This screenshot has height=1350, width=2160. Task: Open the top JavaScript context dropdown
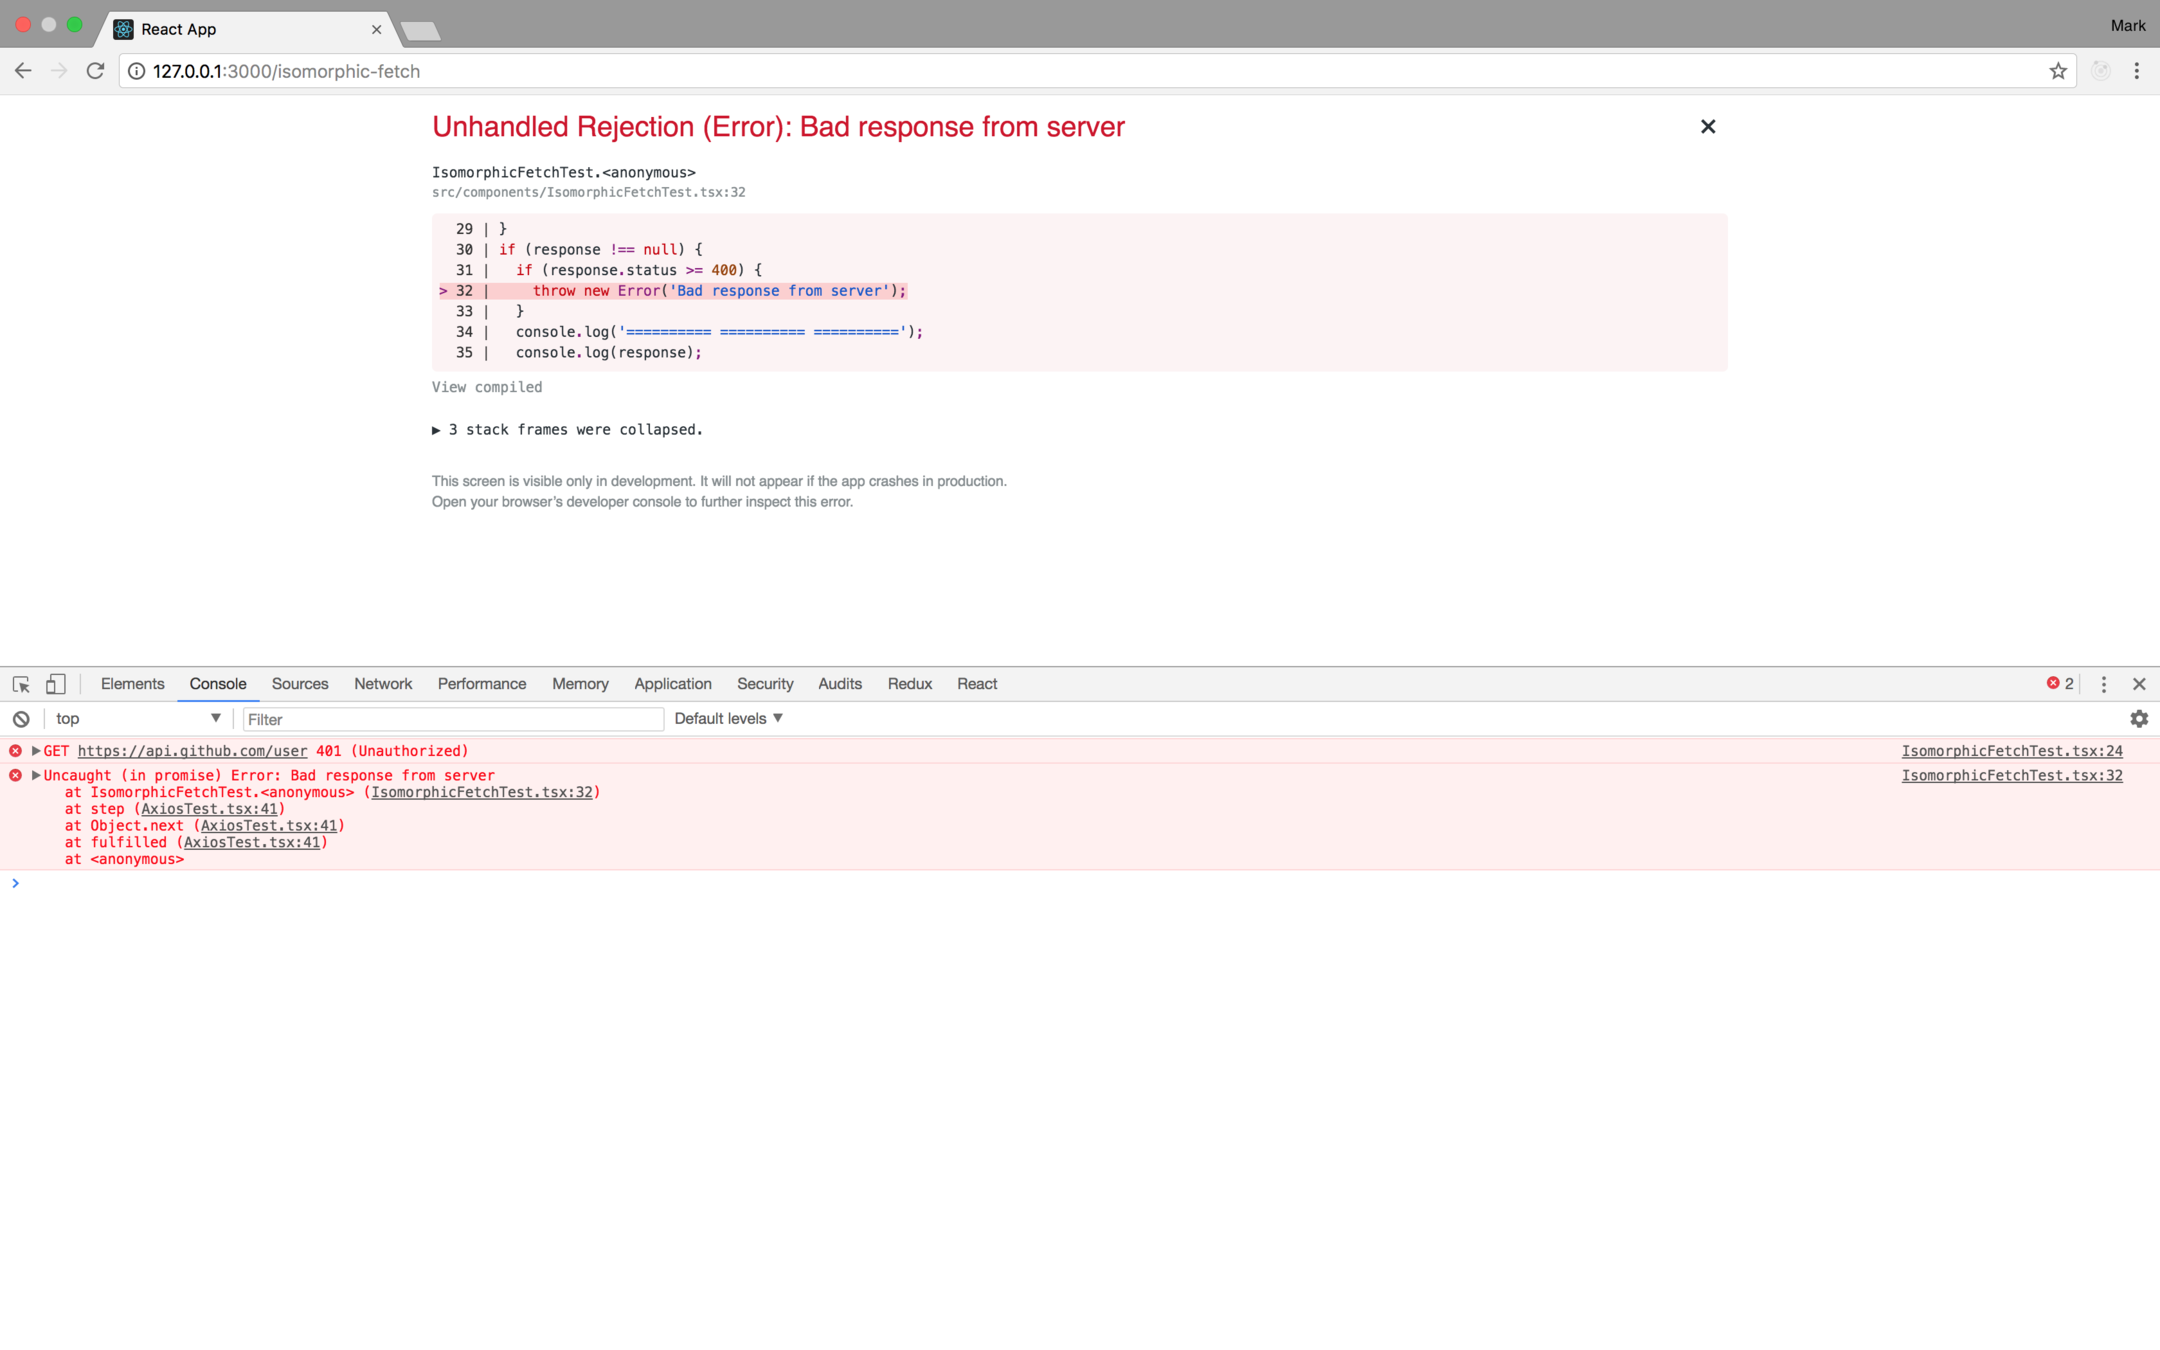tap(138, 719)
